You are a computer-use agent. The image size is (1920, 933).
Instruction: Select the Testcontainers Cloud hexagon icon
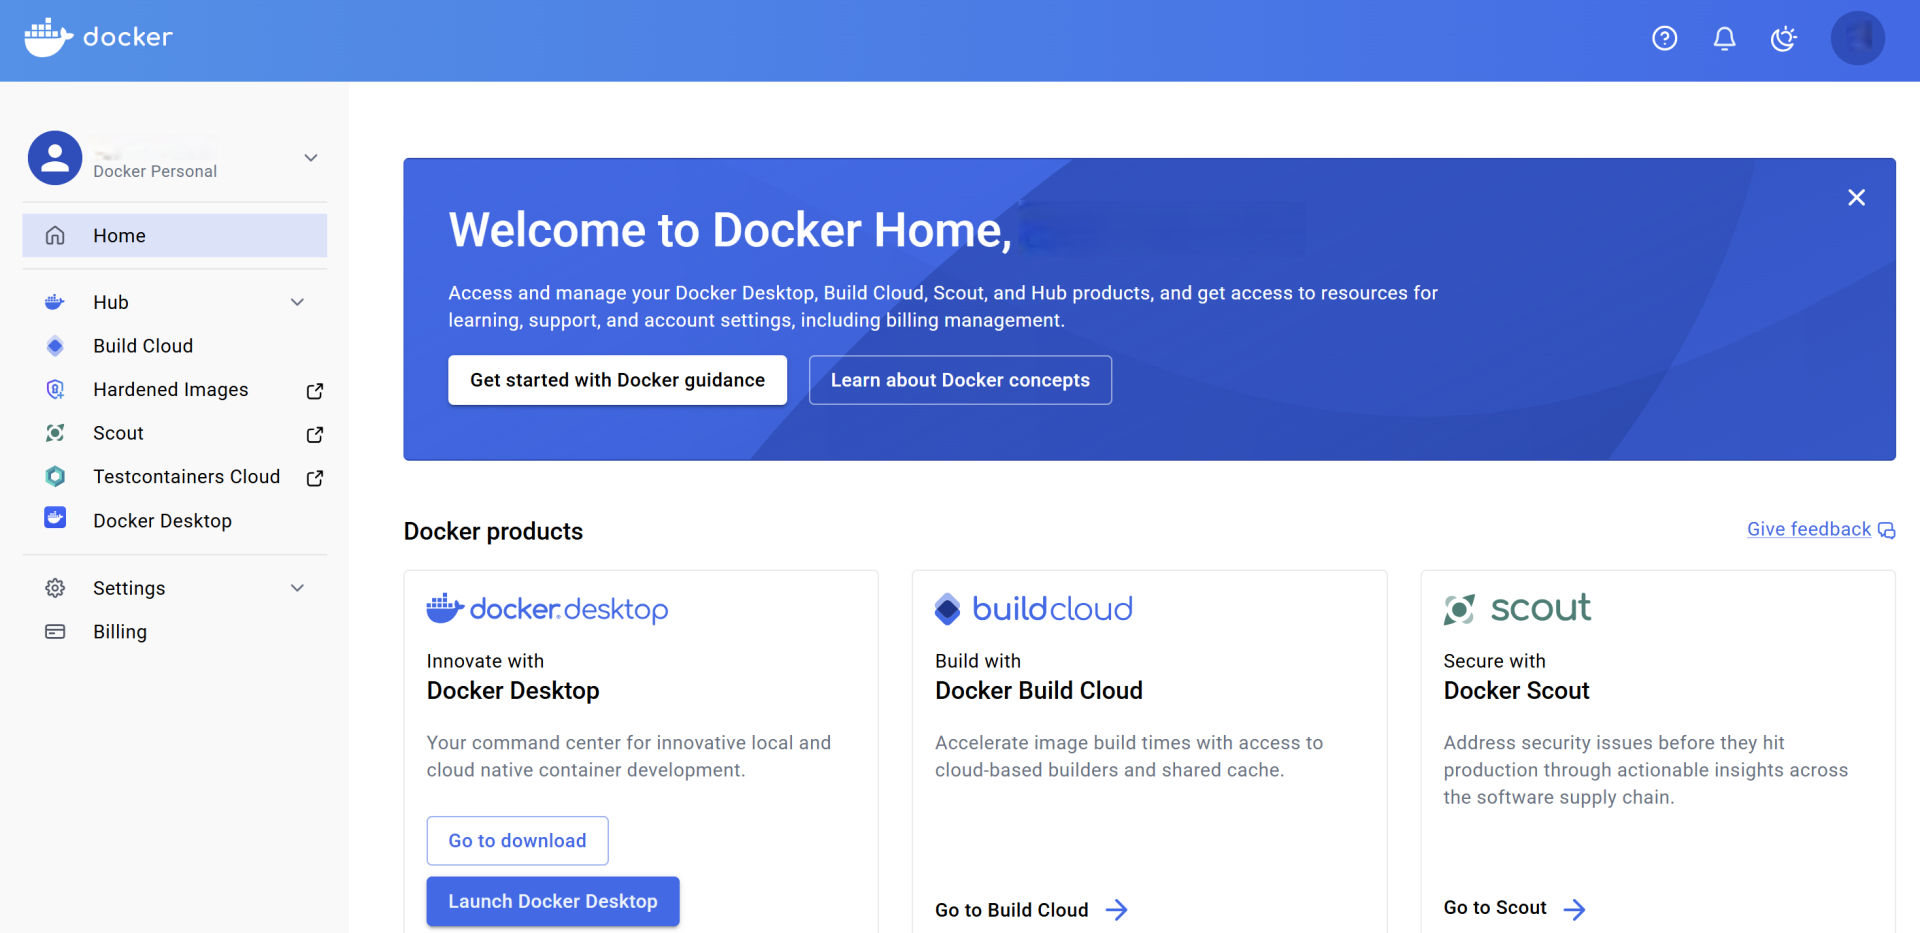[x=55, y=476]
